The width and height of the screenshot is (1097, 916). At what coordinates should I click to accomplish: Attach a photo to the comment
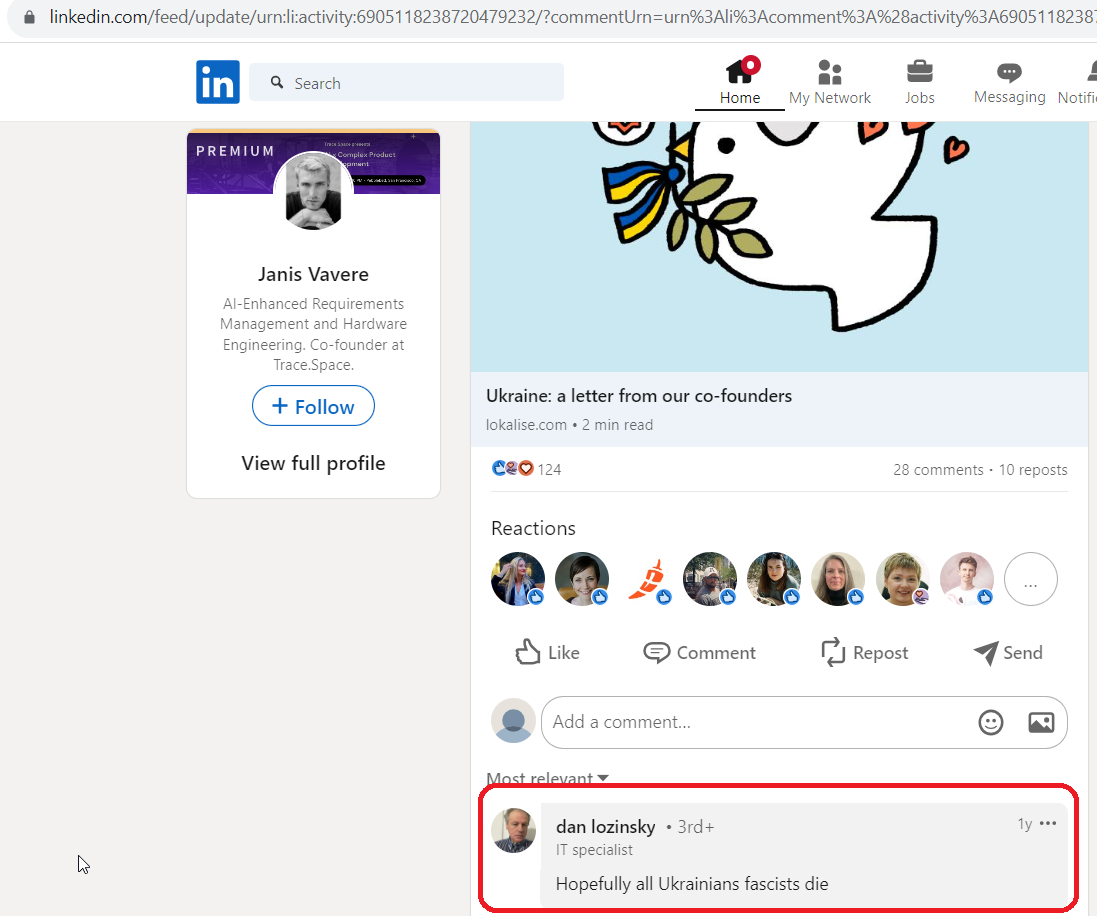coord(1041,722)
